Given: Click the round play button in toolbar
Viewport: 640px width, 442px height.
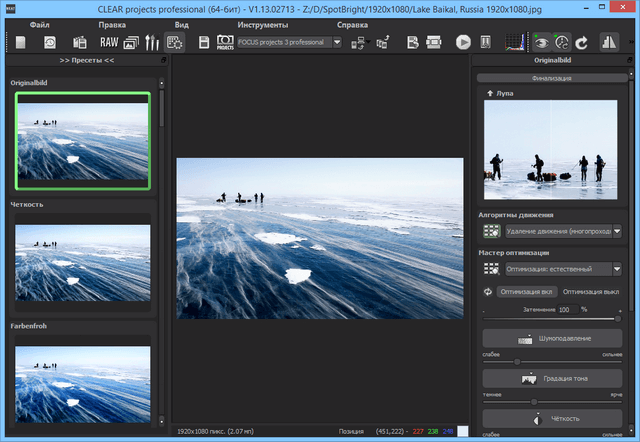Looking at the screenshot, I should click(x=463, y=42).
